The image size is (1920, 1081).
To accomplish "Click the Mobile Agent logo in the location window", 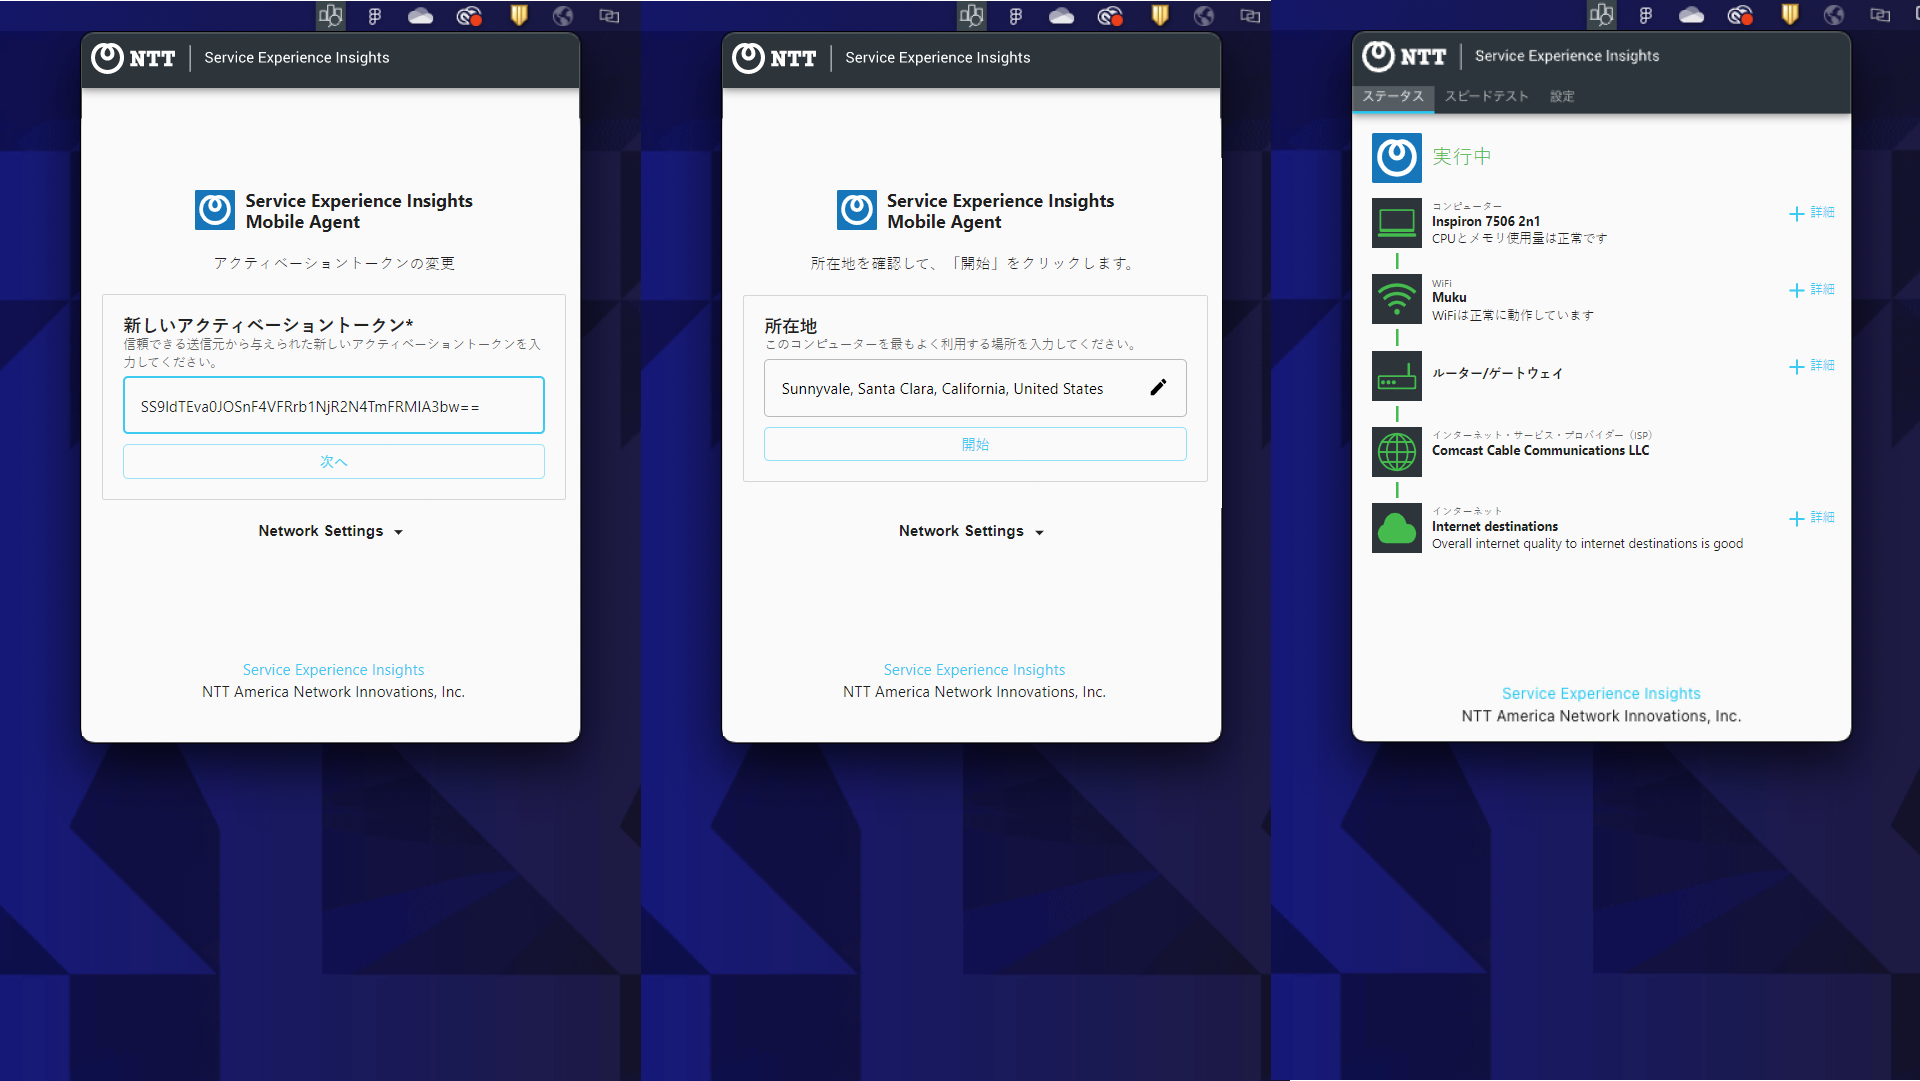I will click(x=857, y=211).
